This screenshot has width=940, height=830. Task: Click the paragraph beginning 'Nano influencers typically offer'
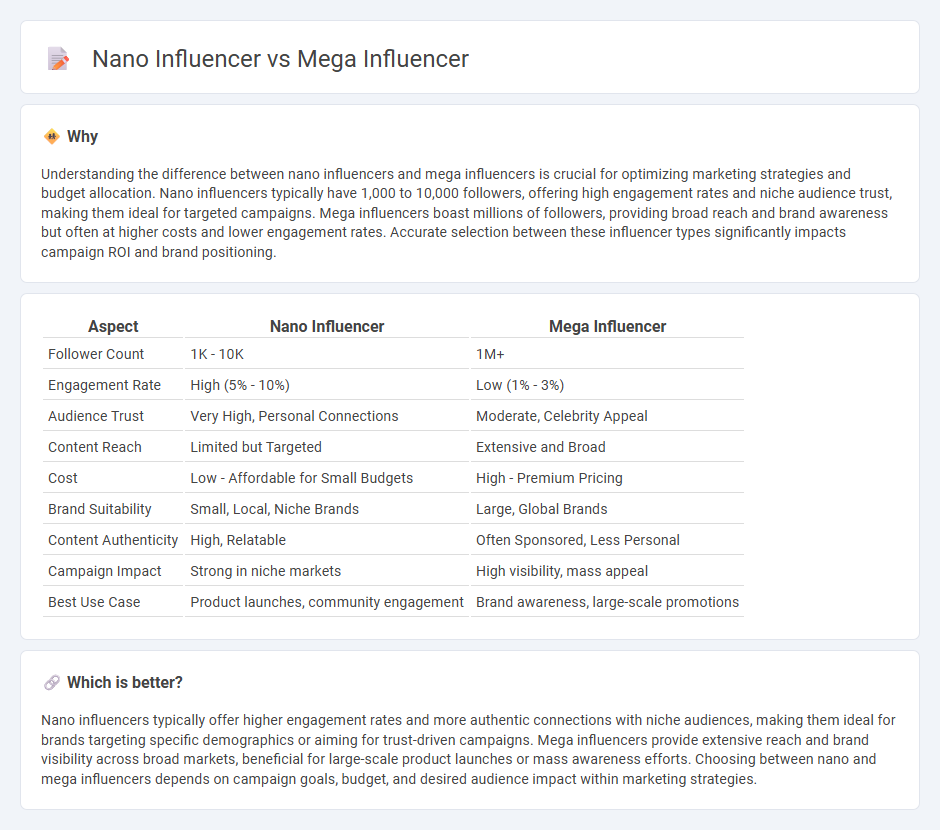(x=469, y=749)
